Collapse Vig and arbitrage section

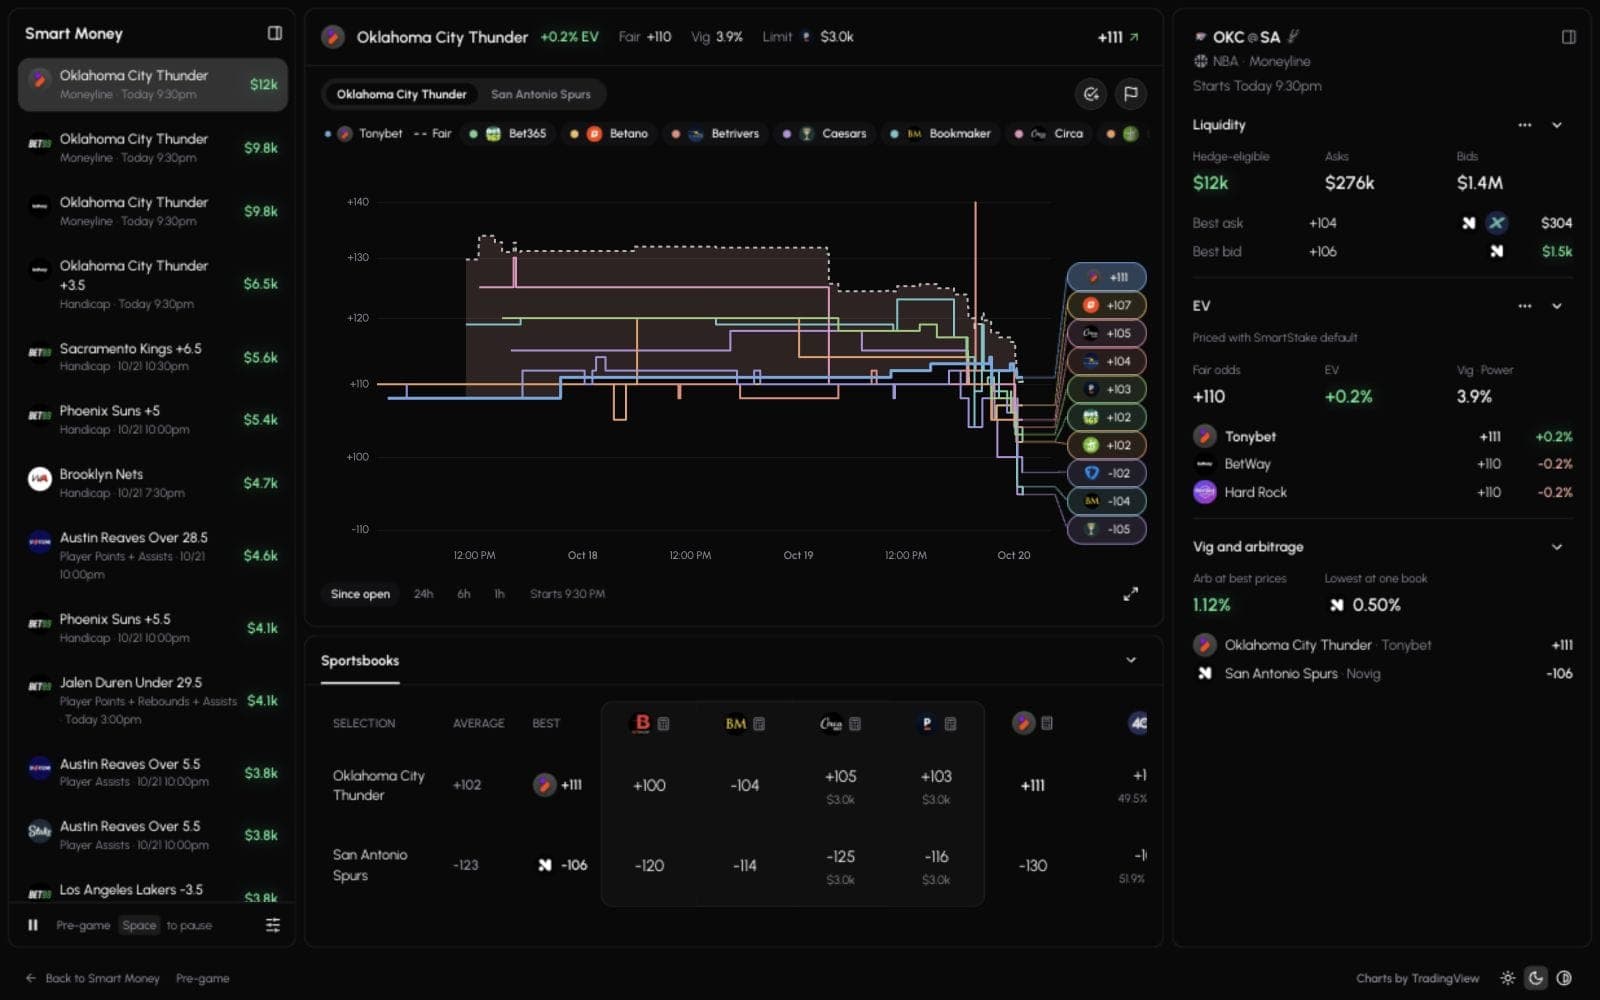(x=1557, y=547)
